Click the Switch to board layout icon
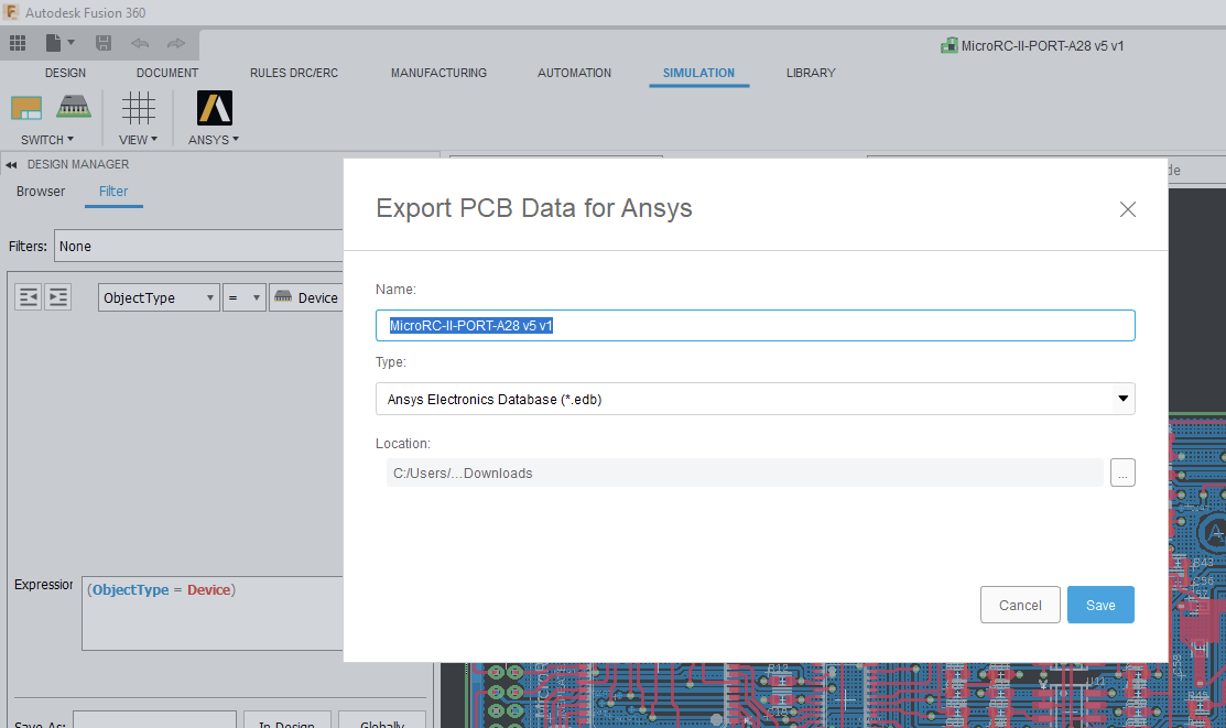 click(x=27, y=107)
